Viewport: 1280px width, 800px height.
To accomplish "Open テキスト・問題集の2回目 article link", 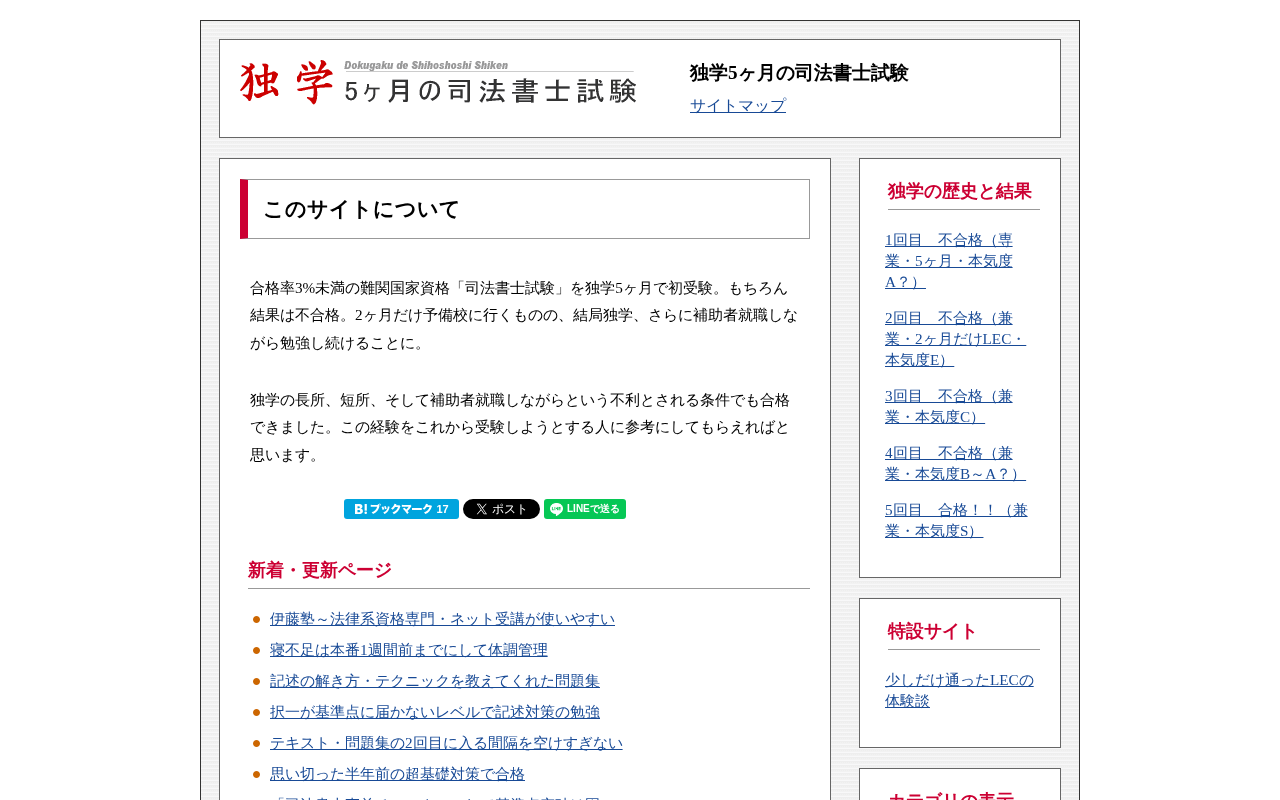I will point(446,743).
